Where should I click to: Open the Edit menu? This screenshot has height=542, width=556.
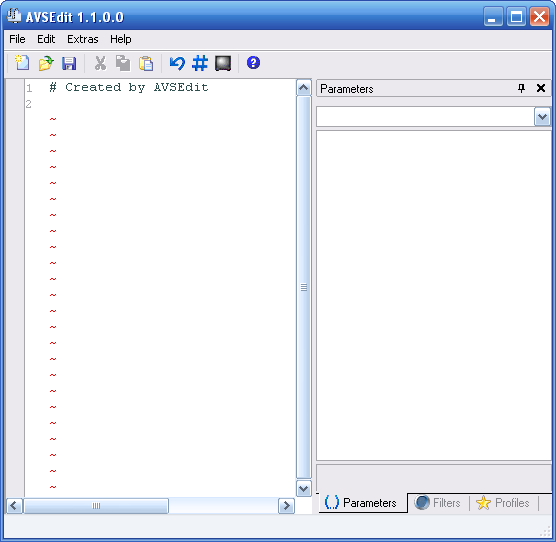[x=46, y=39]
